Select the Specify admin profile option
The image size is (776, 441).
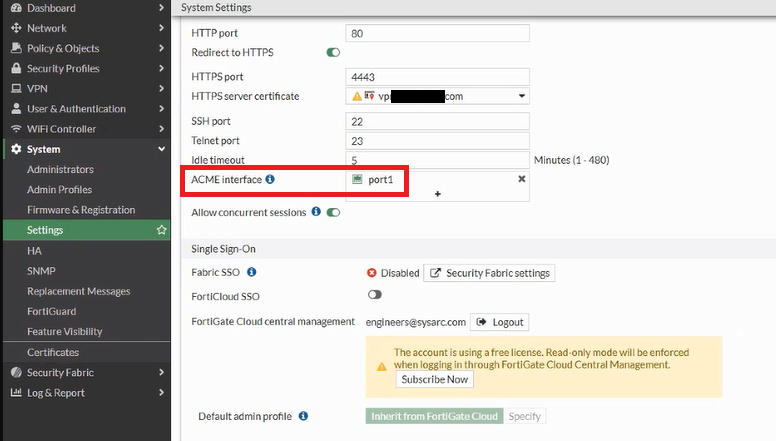click(525, 416)
